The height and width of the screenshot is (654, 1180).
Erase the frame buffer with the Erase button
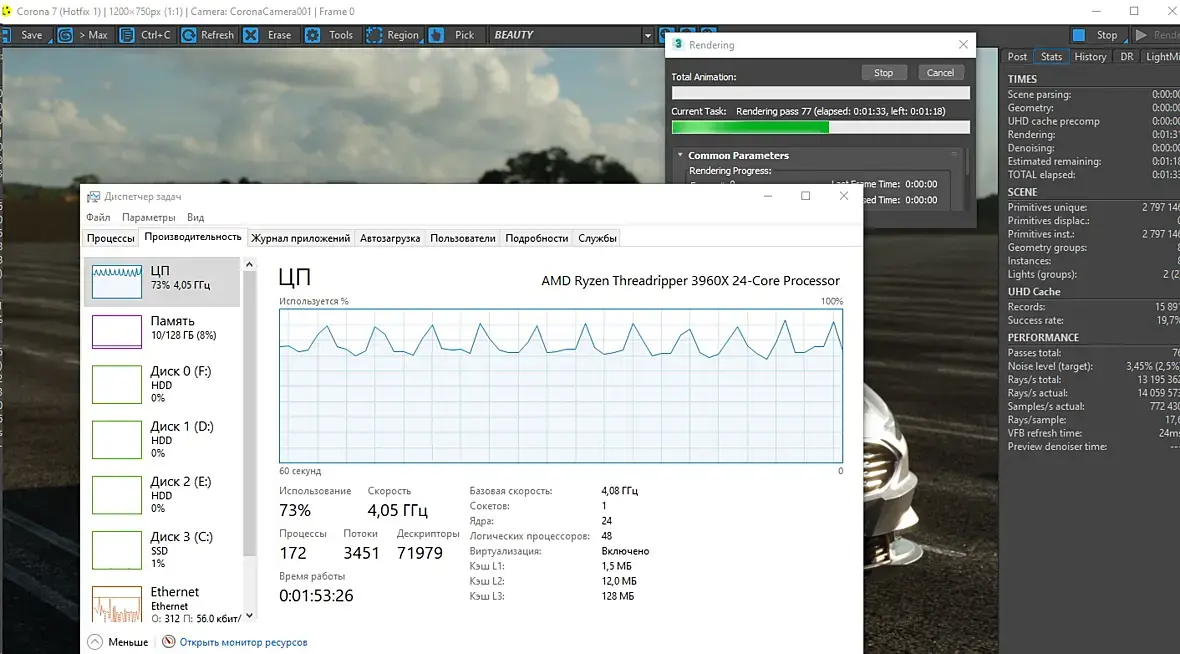pyautogui.click(x=269, y=35)
